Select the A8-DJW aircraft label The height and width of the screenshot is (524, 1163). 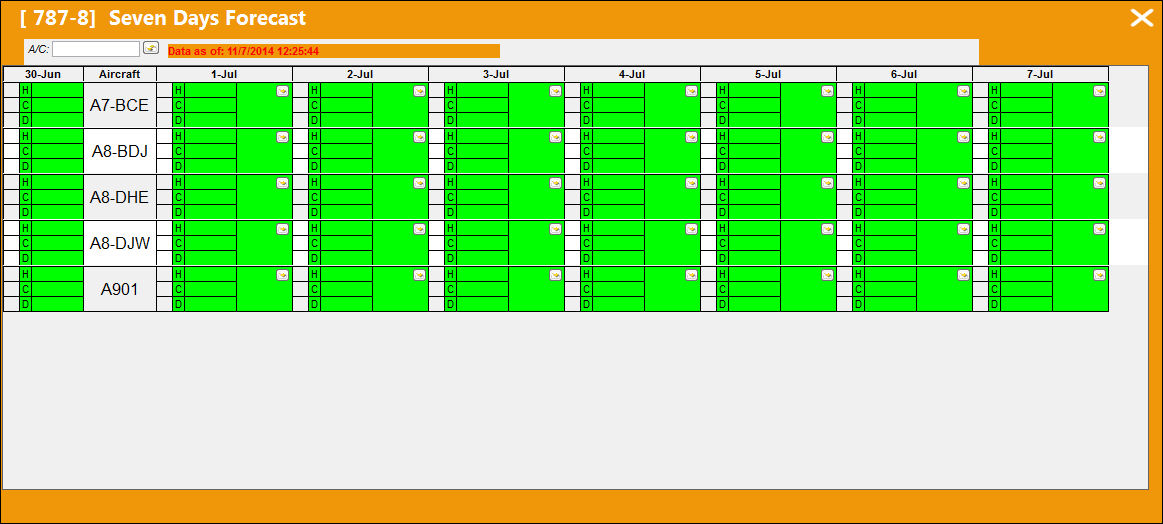[119, 243]
